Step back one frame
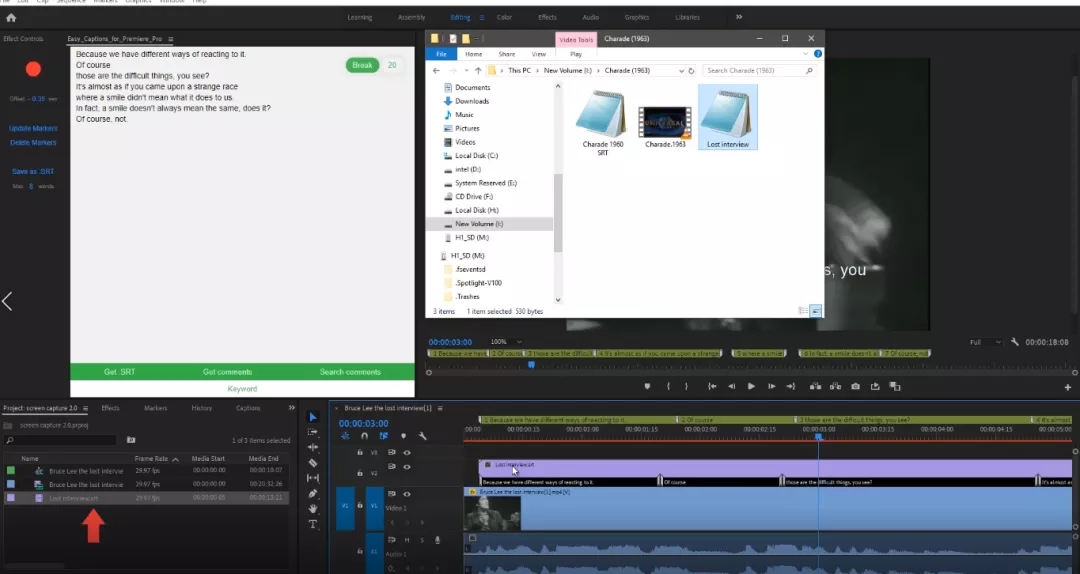 tap(731, 387)
